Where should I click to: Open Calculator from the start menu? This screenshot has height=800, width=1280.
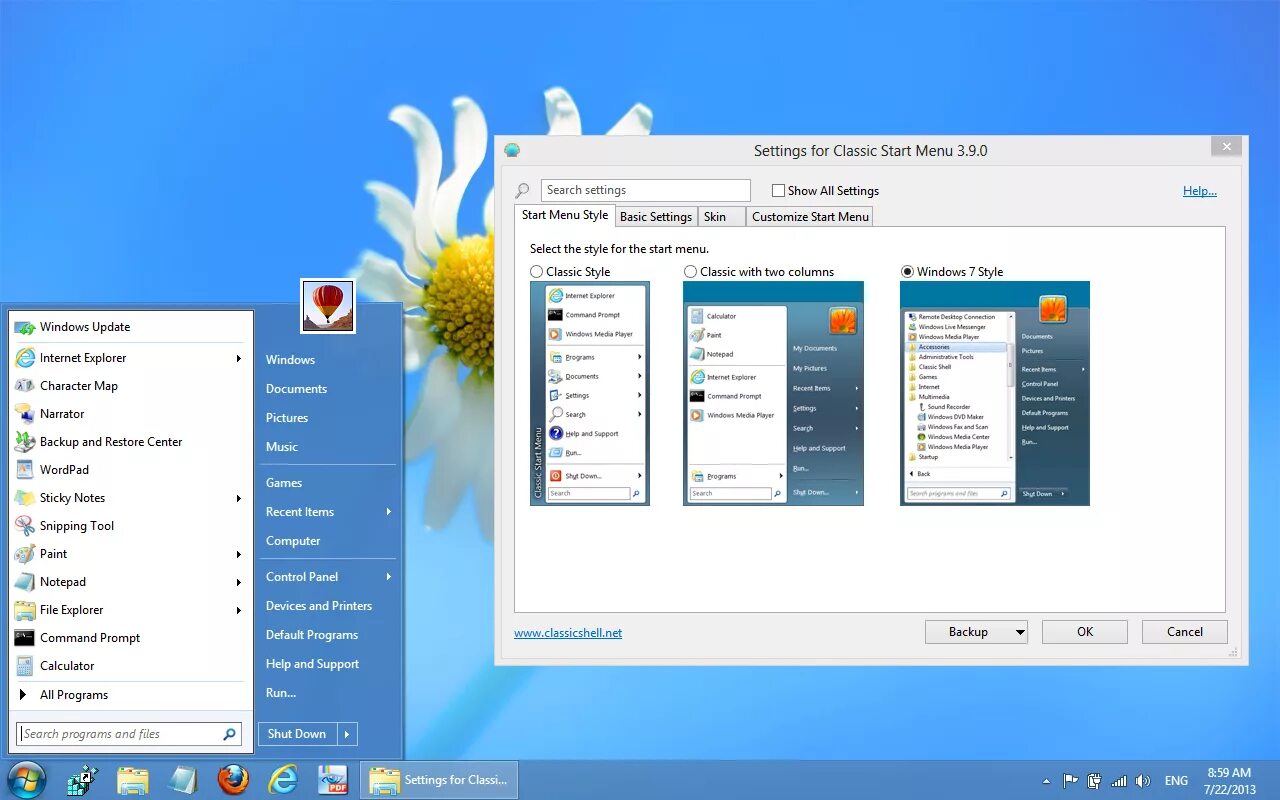pyautogui.click(x=67, y=665)
